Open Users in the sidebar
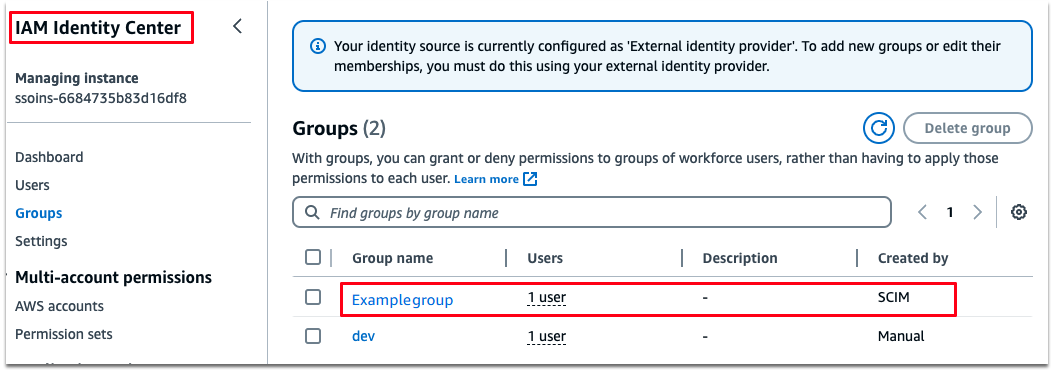The width and height of the screenshot is (1057, 372). click(32, 185)
